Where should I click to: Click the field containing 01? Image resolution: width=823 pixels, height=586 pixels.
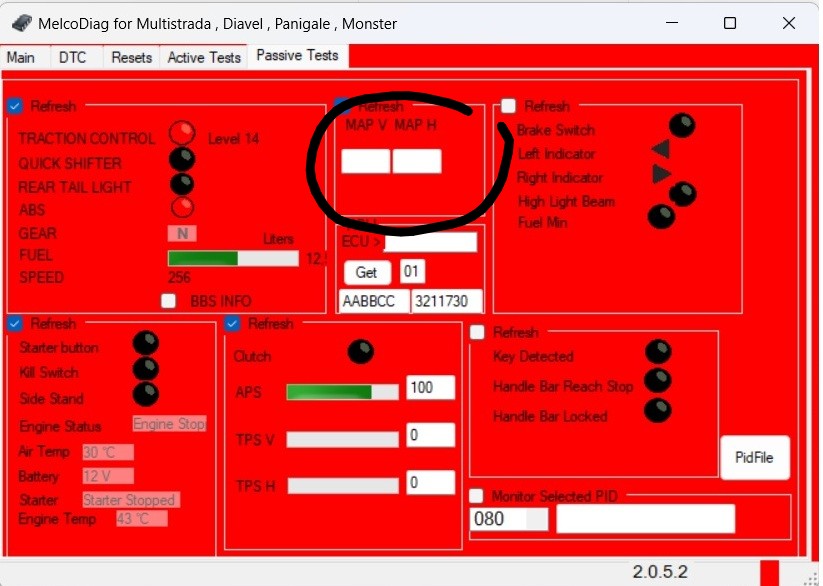point(412,271)
